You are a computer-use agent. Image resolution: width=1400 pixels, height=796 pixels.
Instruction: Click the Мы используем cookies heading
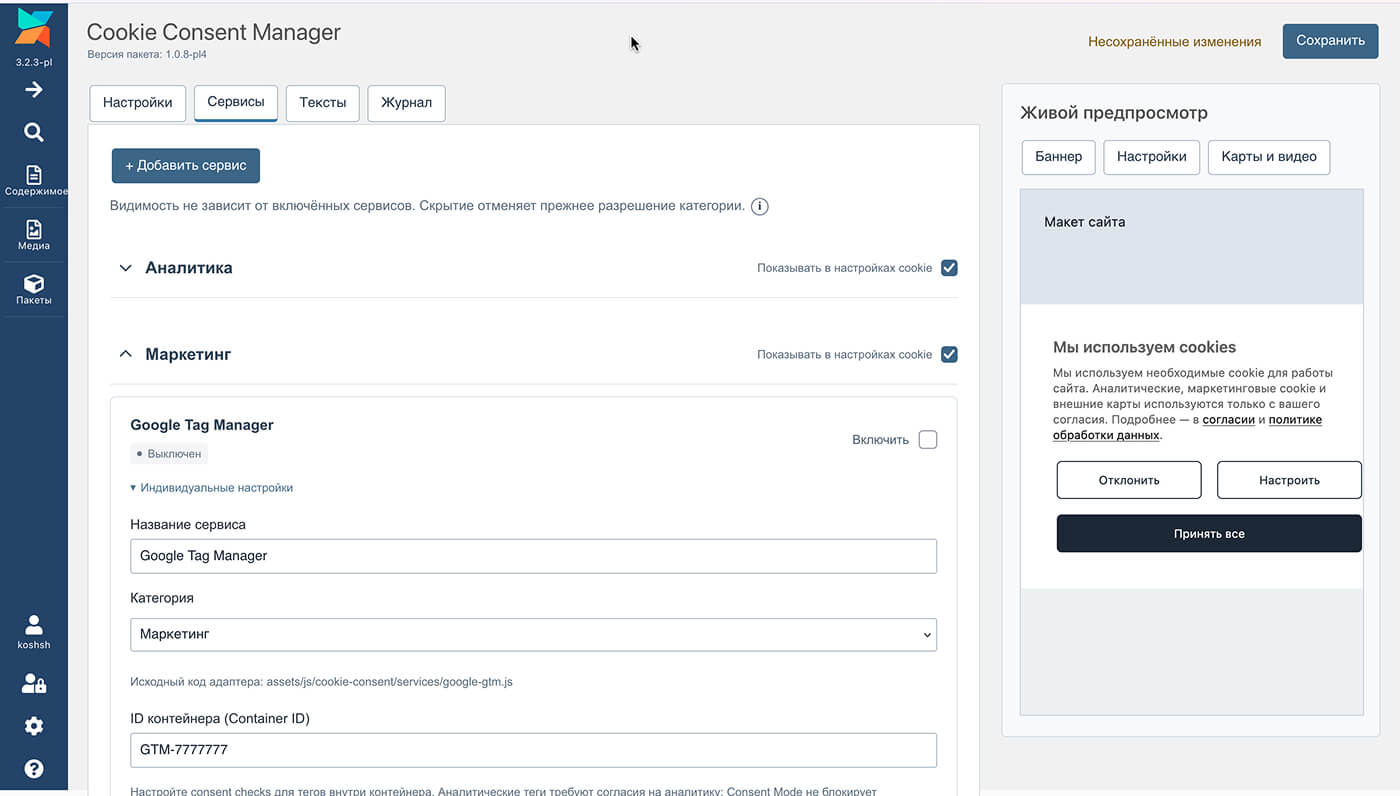(1144, 347)
